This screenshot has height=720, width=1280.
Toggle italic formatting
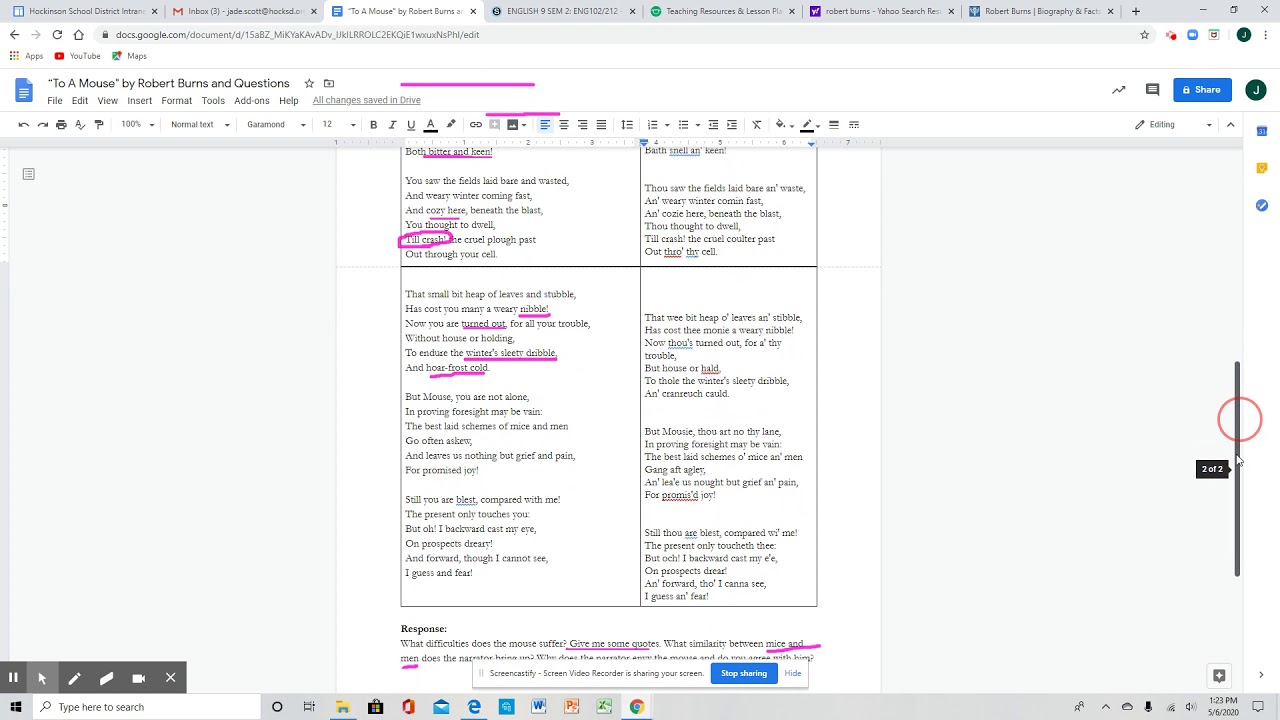(392, 125)
